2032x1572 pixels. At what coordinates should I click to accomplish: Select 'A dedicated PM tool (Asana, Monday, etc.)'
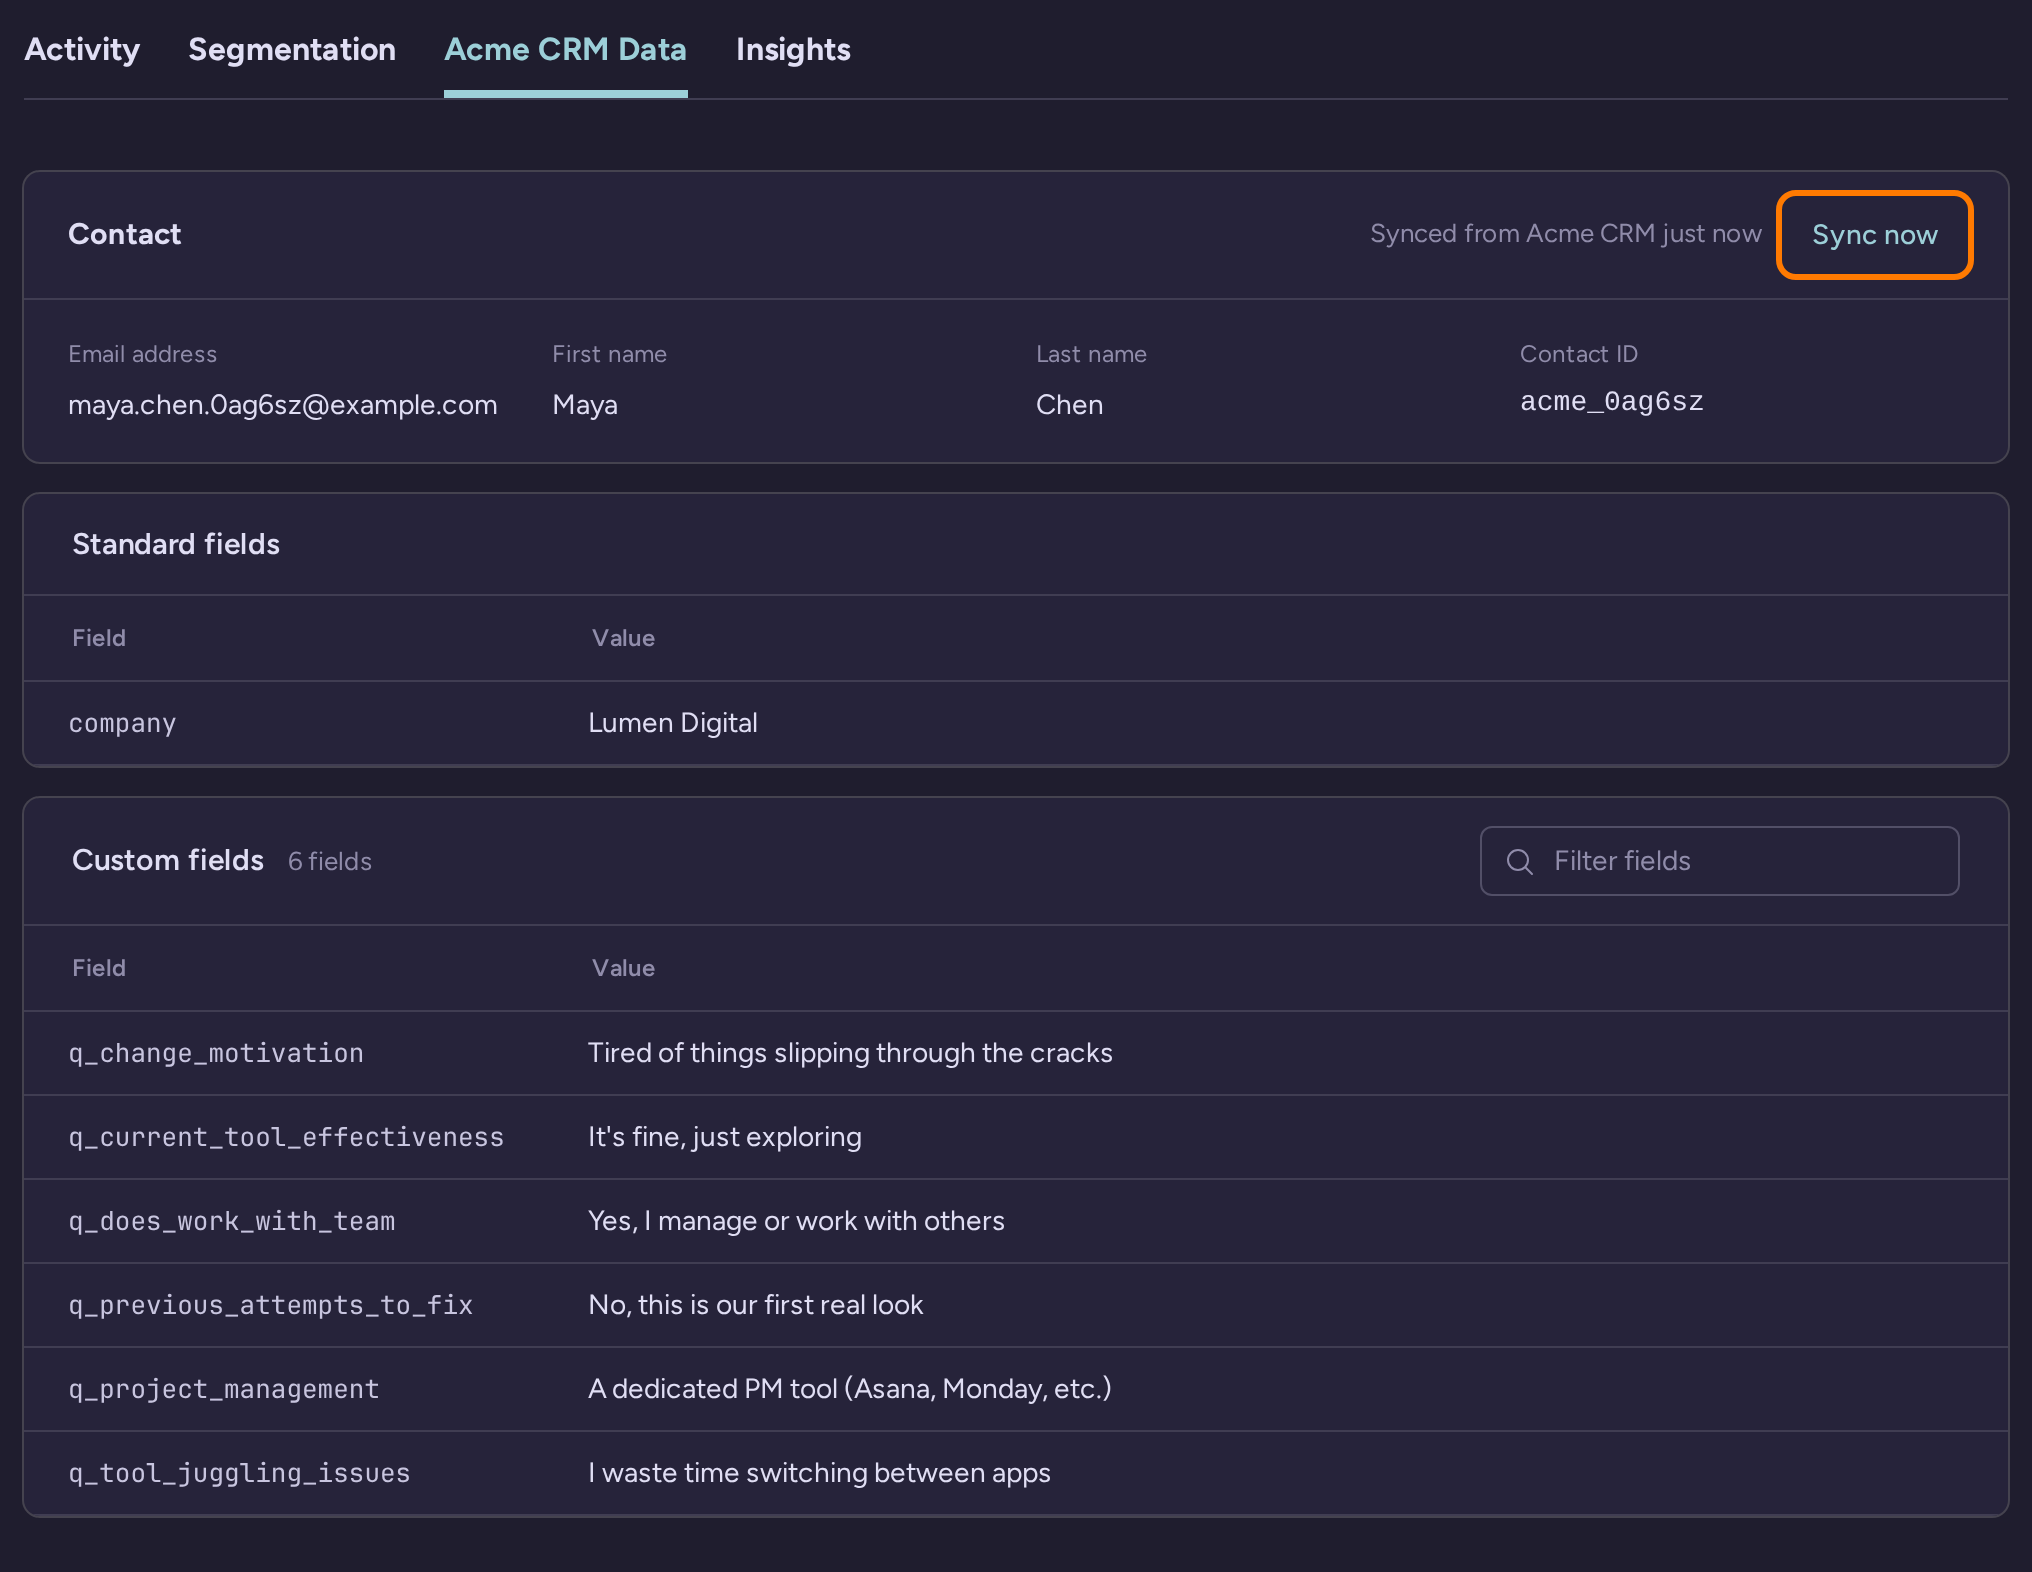click(x=850, y=1389)
